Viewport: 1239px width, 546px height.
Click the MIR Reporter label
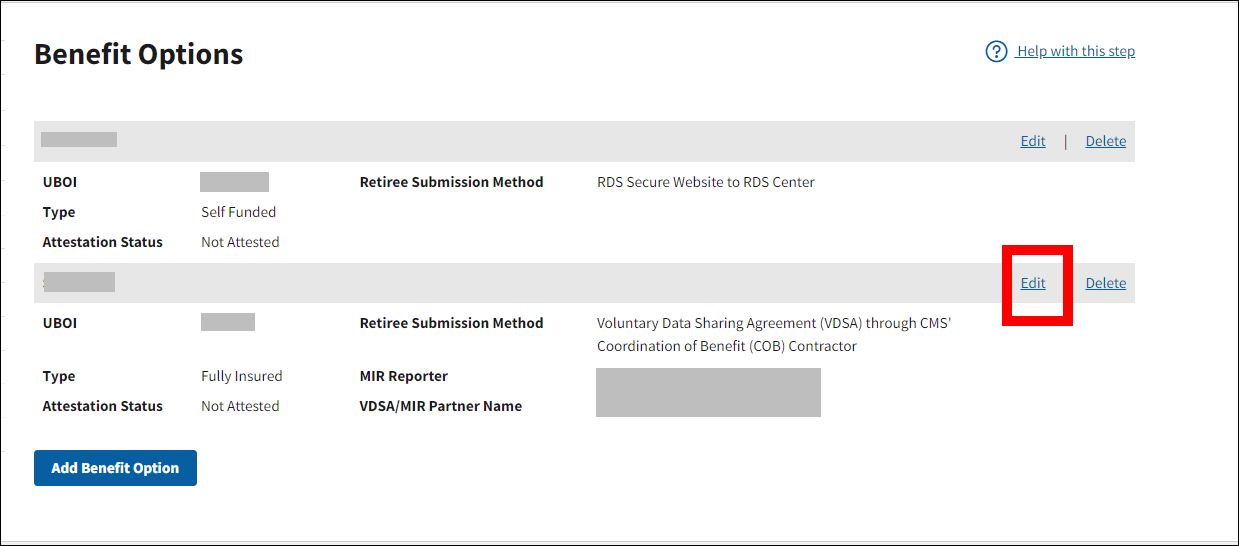click(403, 376)
